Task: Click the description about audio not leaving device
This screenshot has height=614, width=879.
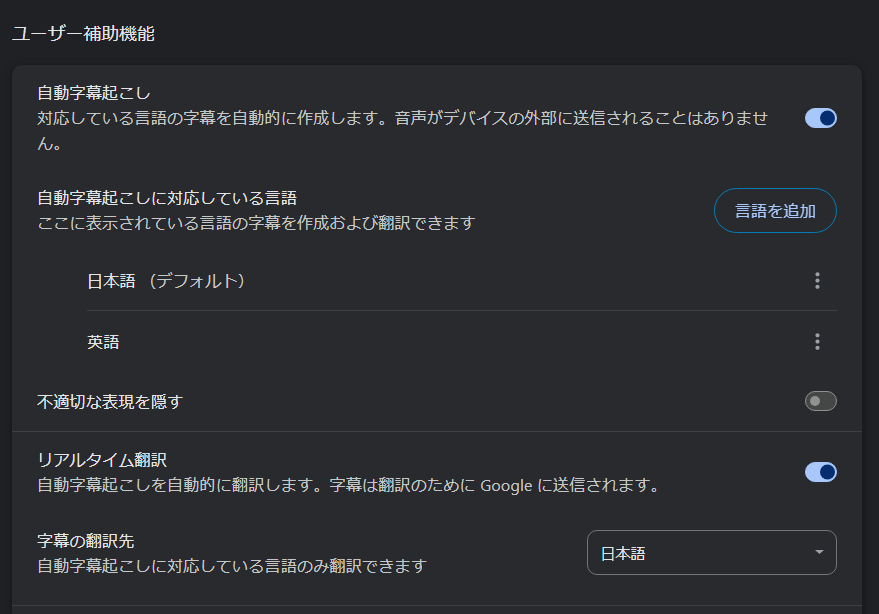Action: click(x=402, y=119)
